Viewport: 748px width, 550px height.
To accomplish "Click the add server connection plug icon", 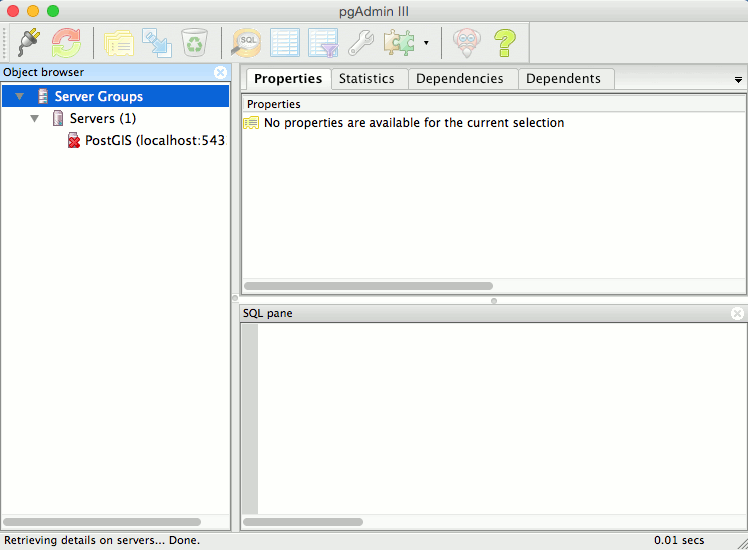I will click(x=27, y=42).
